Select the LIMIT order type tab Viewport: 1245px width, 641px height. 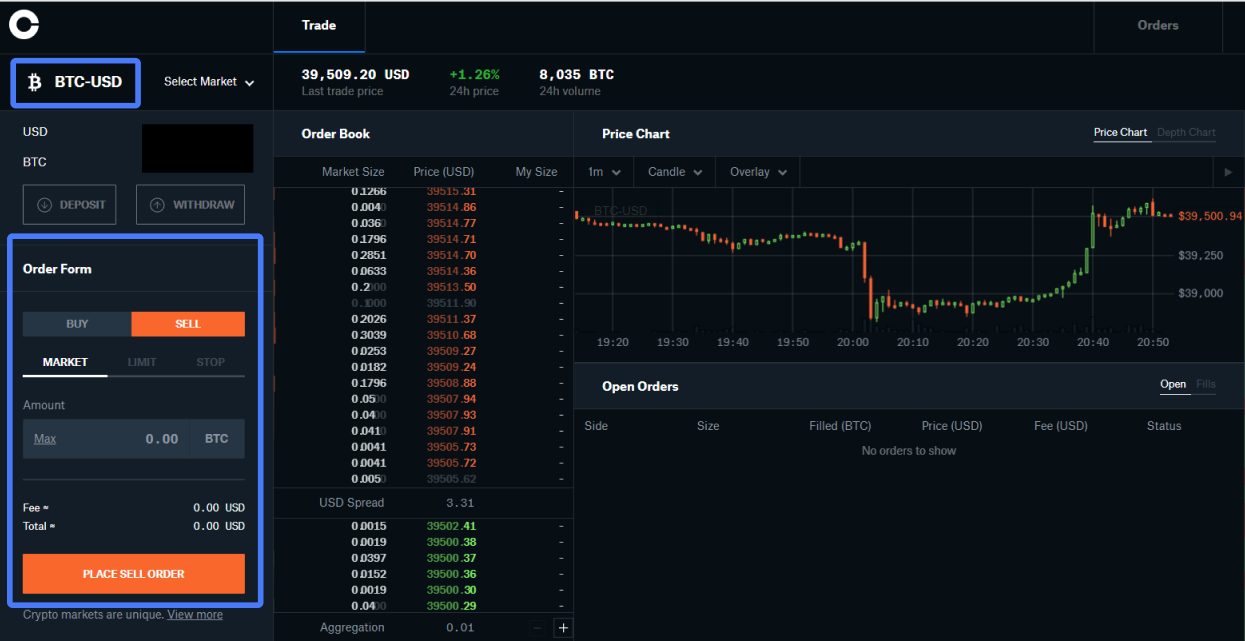(x=142, y=362)
